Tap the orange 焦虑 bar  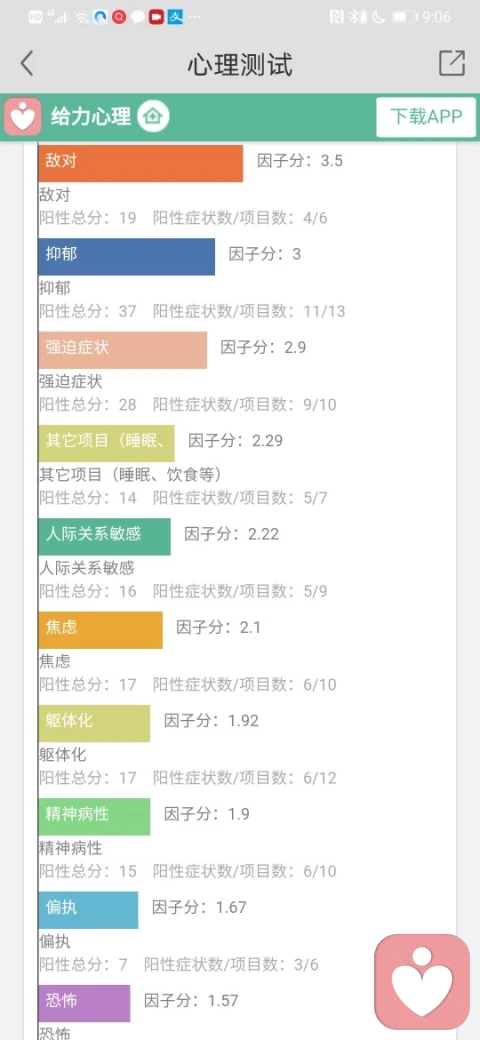(100, 630)
